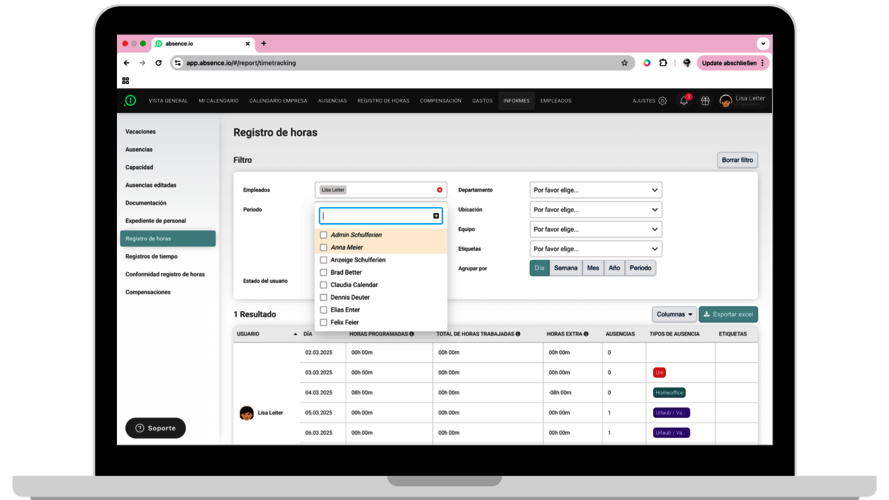Open Mi Calendario menu
Screen dimensions: 889x500
[x=218, y=101]
